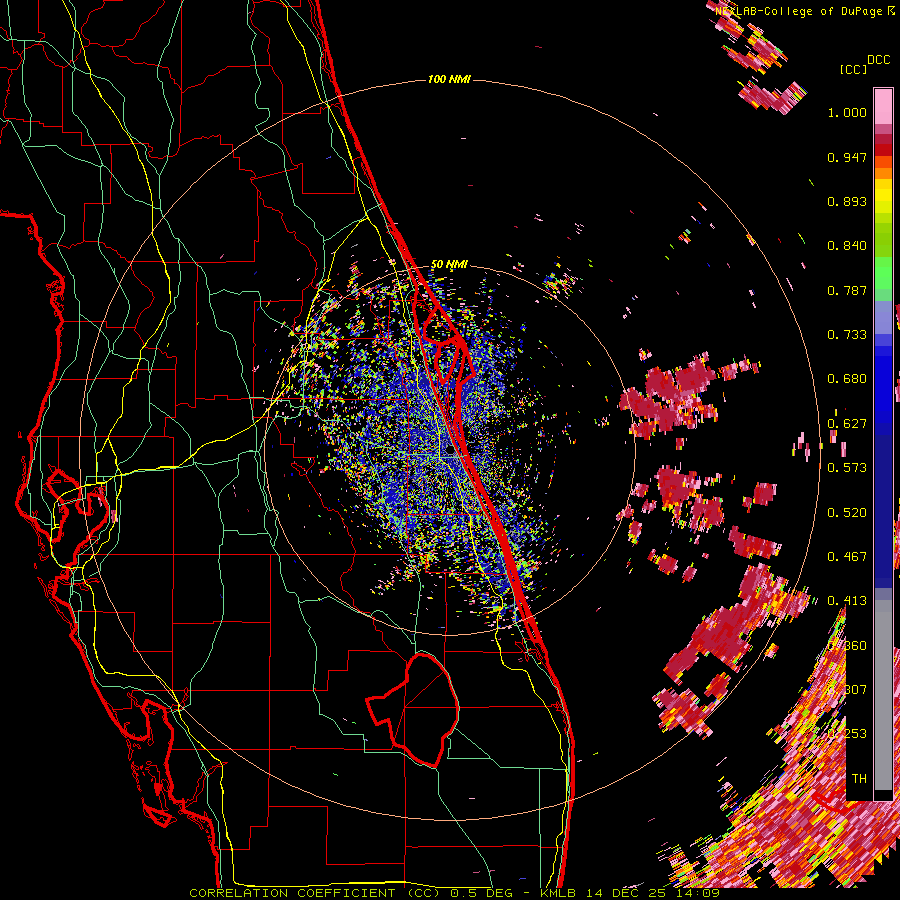
Task: Select the 0.680 legend value
Action: [x=847, y=379]
